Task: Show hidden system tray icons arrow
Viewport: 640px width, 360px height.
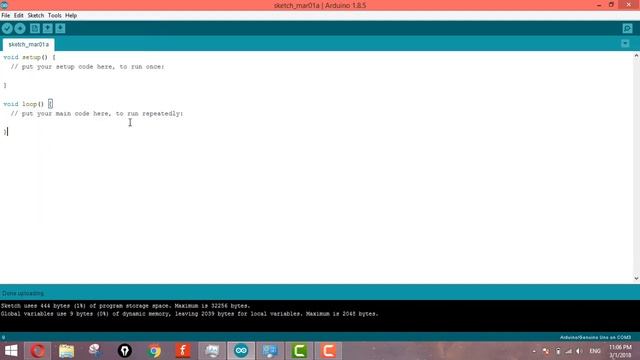Action: point(534,351)
